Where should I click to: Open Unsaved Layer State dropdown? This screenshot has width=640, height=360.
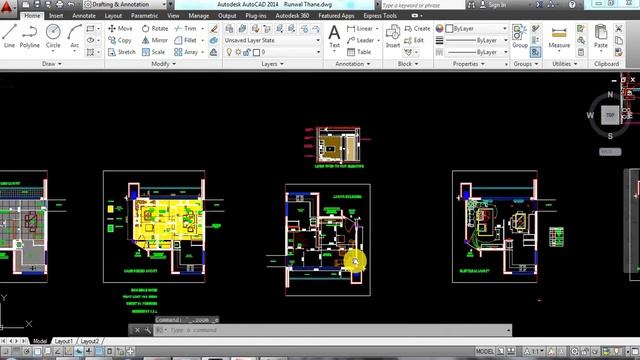272,40
